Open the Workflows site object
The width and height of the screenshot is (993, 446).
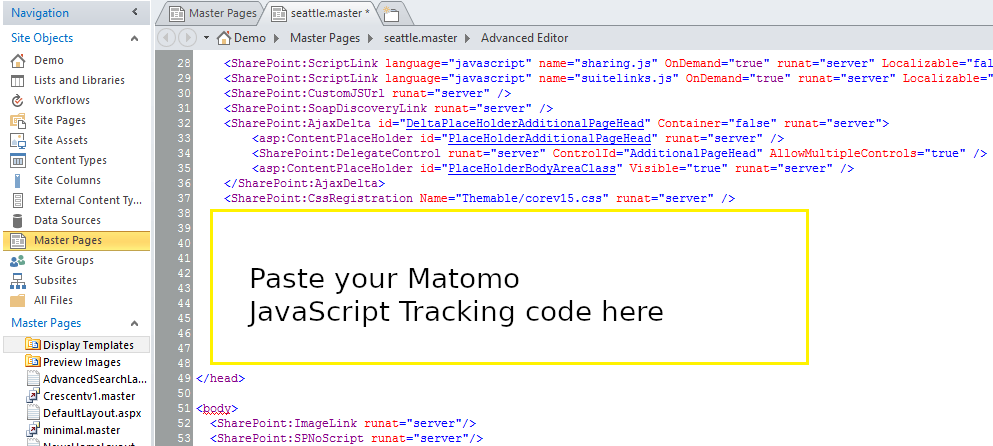tap(61, 100)
